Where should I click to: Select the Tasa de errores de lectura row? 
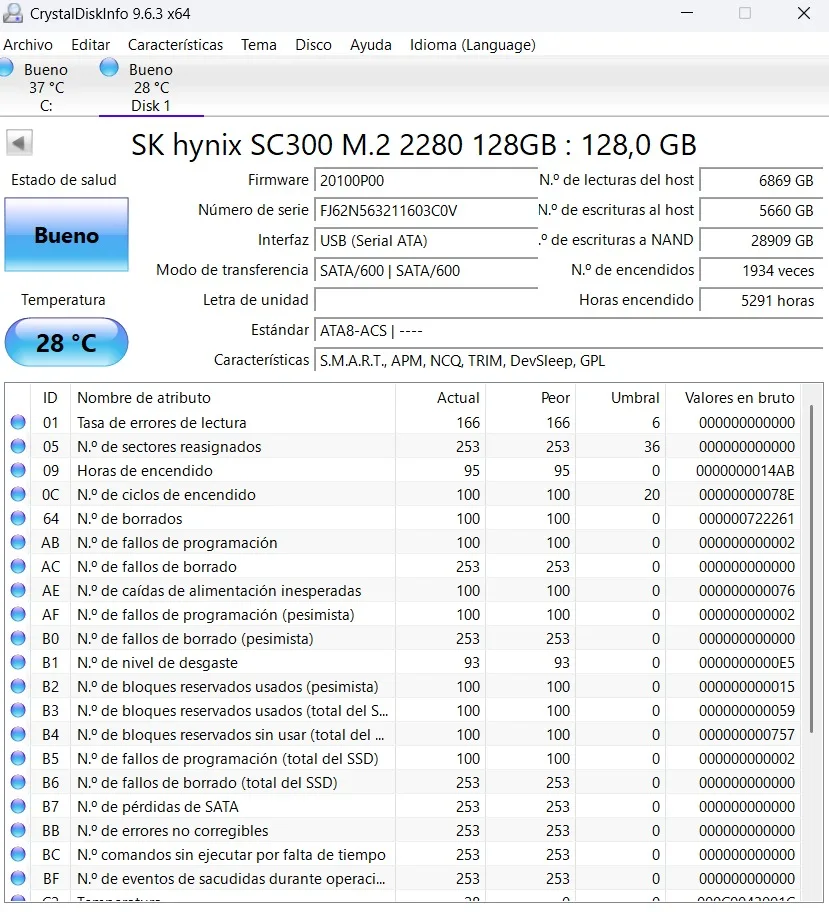(403, 422)
